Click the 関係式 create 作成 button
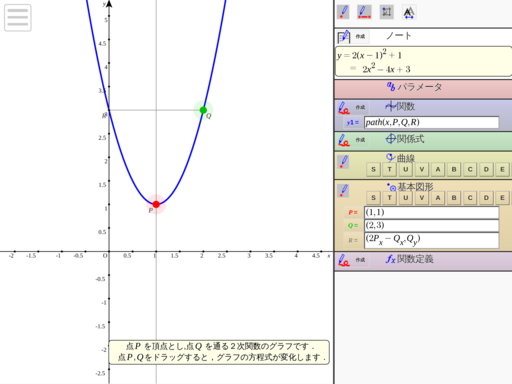 (x=360, y=140)
